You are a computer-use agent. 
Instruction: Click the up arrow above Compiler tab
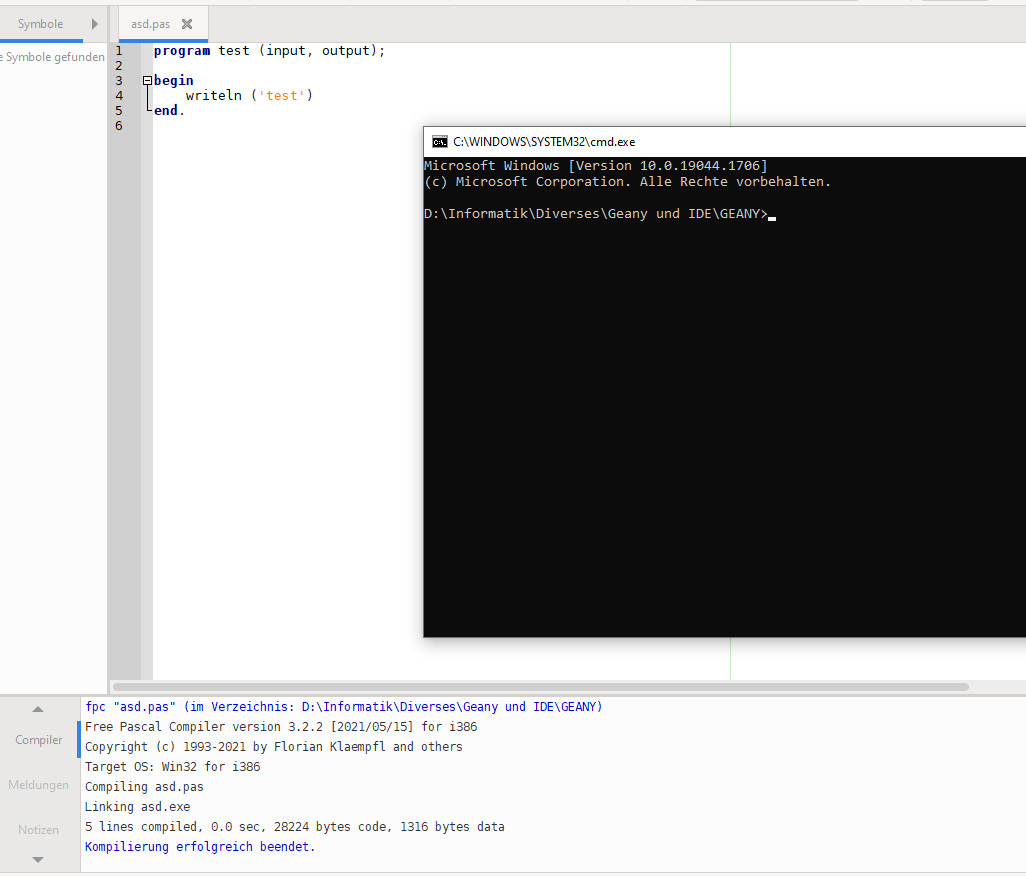click(38, 709)
